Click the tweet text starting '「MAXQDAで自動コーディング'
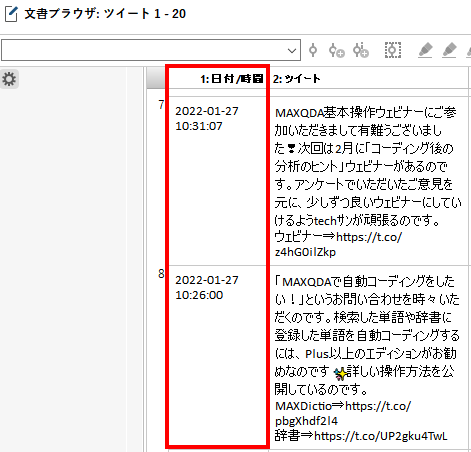Image resolution: width=471 pixels, height=452 pixels. pos(367,358)
